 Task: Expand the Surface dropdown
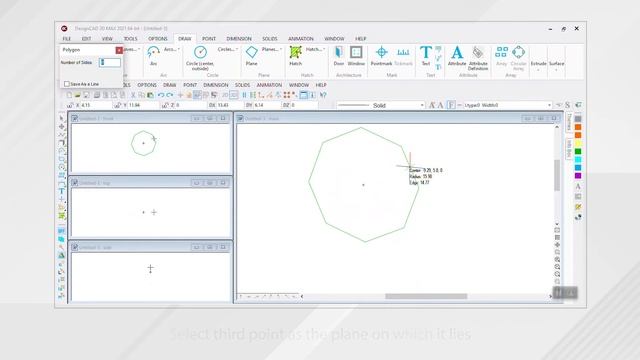coord(556,65)
